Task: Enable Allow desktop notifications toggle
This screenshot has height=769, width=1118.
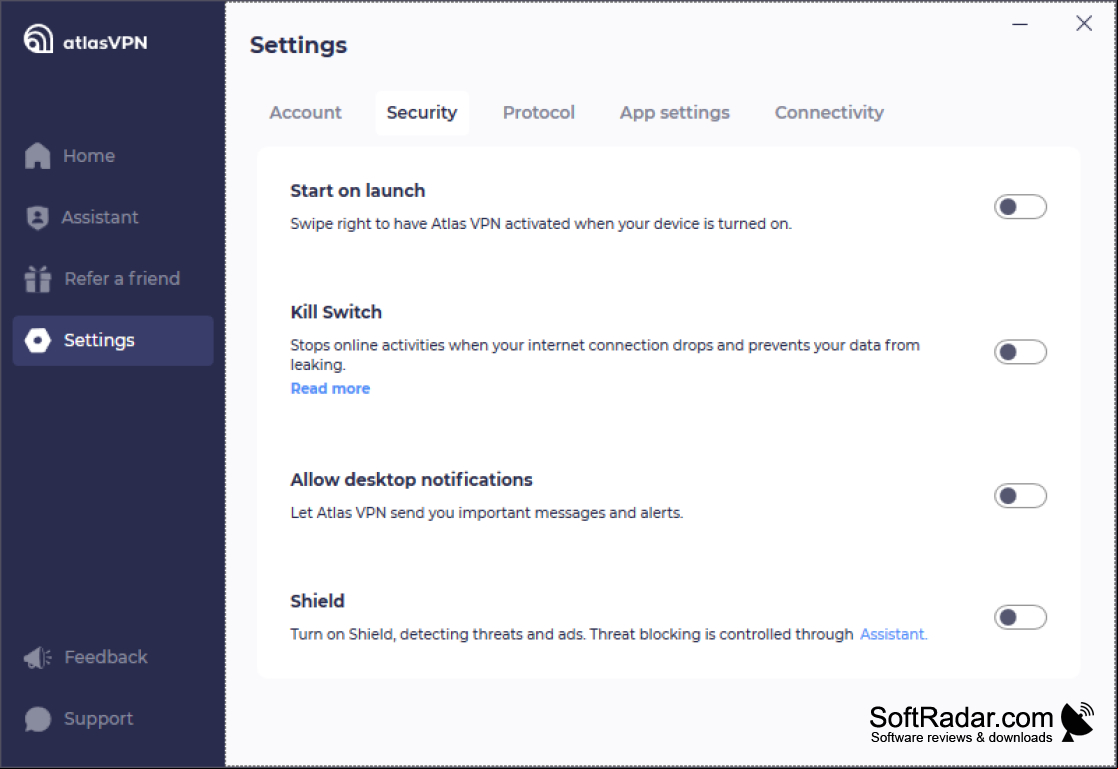Action: point(1020,496)
